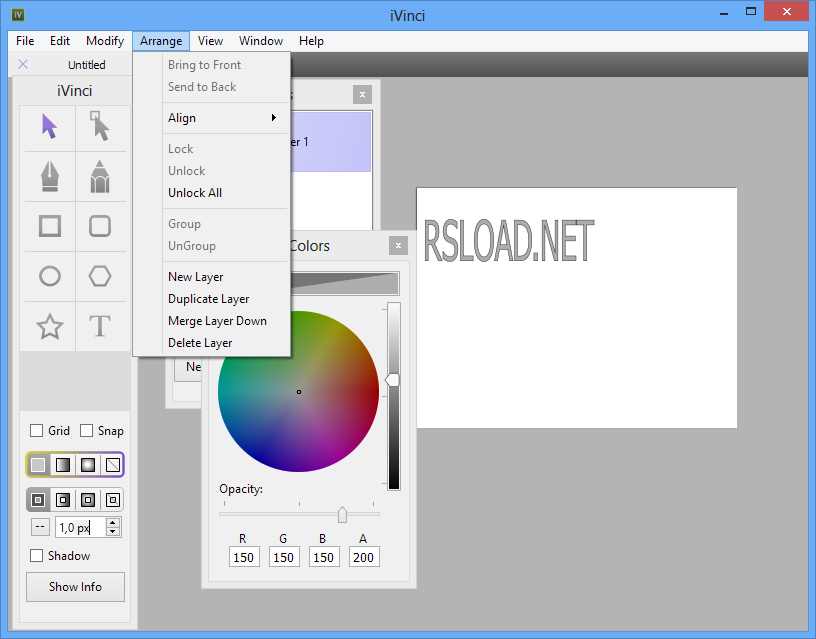
Task: Click the R value field
Action: [244, 557]
